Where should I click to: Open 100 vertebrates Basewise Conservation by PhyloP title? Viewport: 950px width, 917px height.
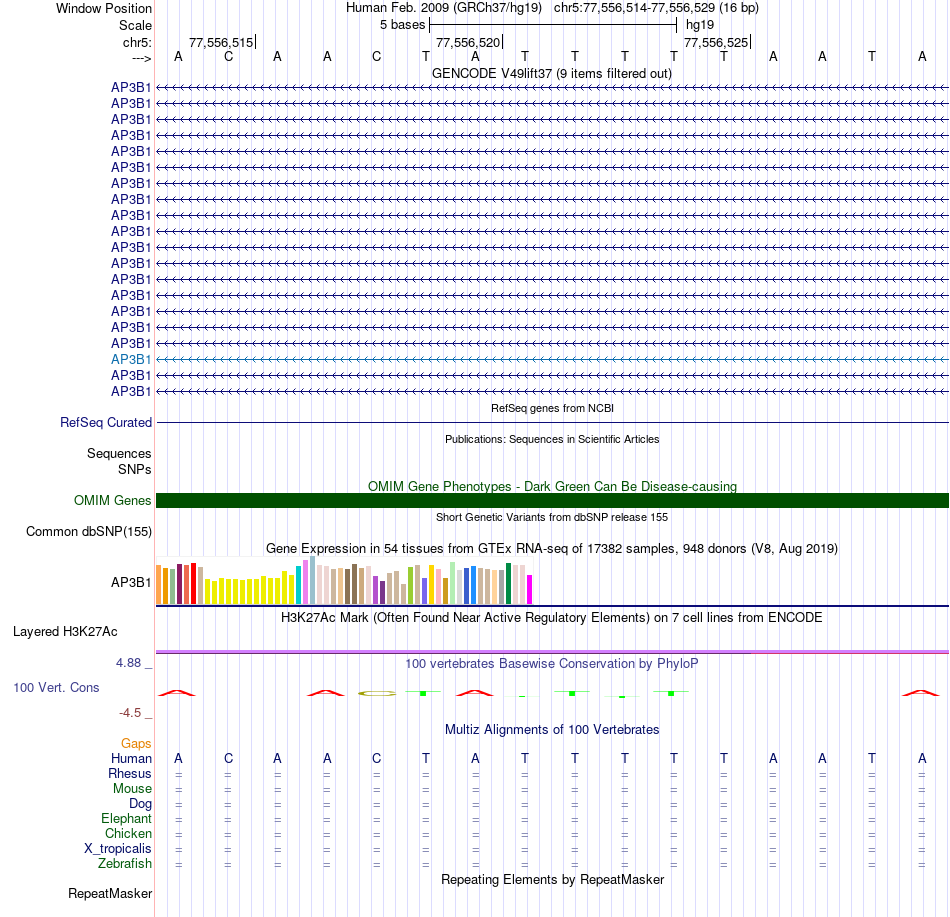[552, 664]
